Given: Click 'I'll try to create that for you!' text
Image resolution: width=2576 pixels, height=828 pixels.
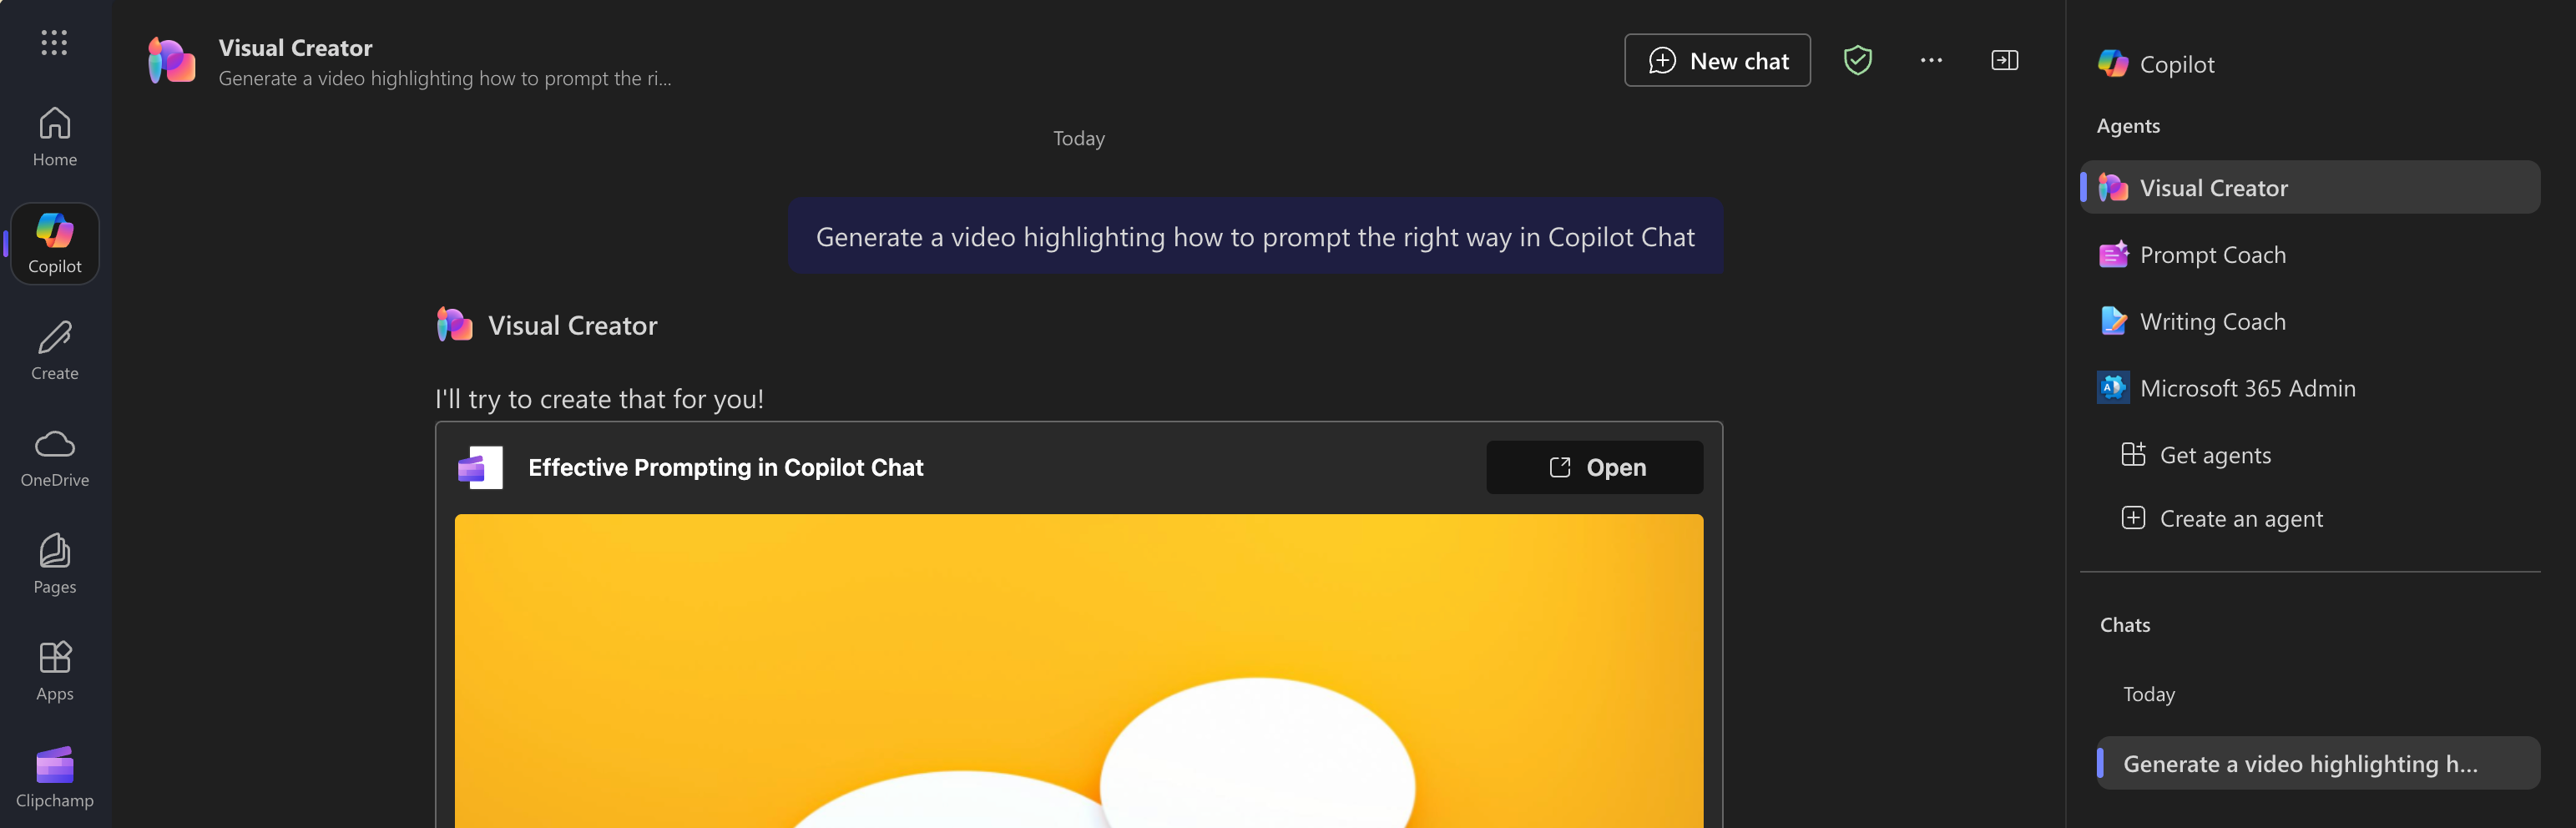Looking at the screenshot, I should coord(599,399).
